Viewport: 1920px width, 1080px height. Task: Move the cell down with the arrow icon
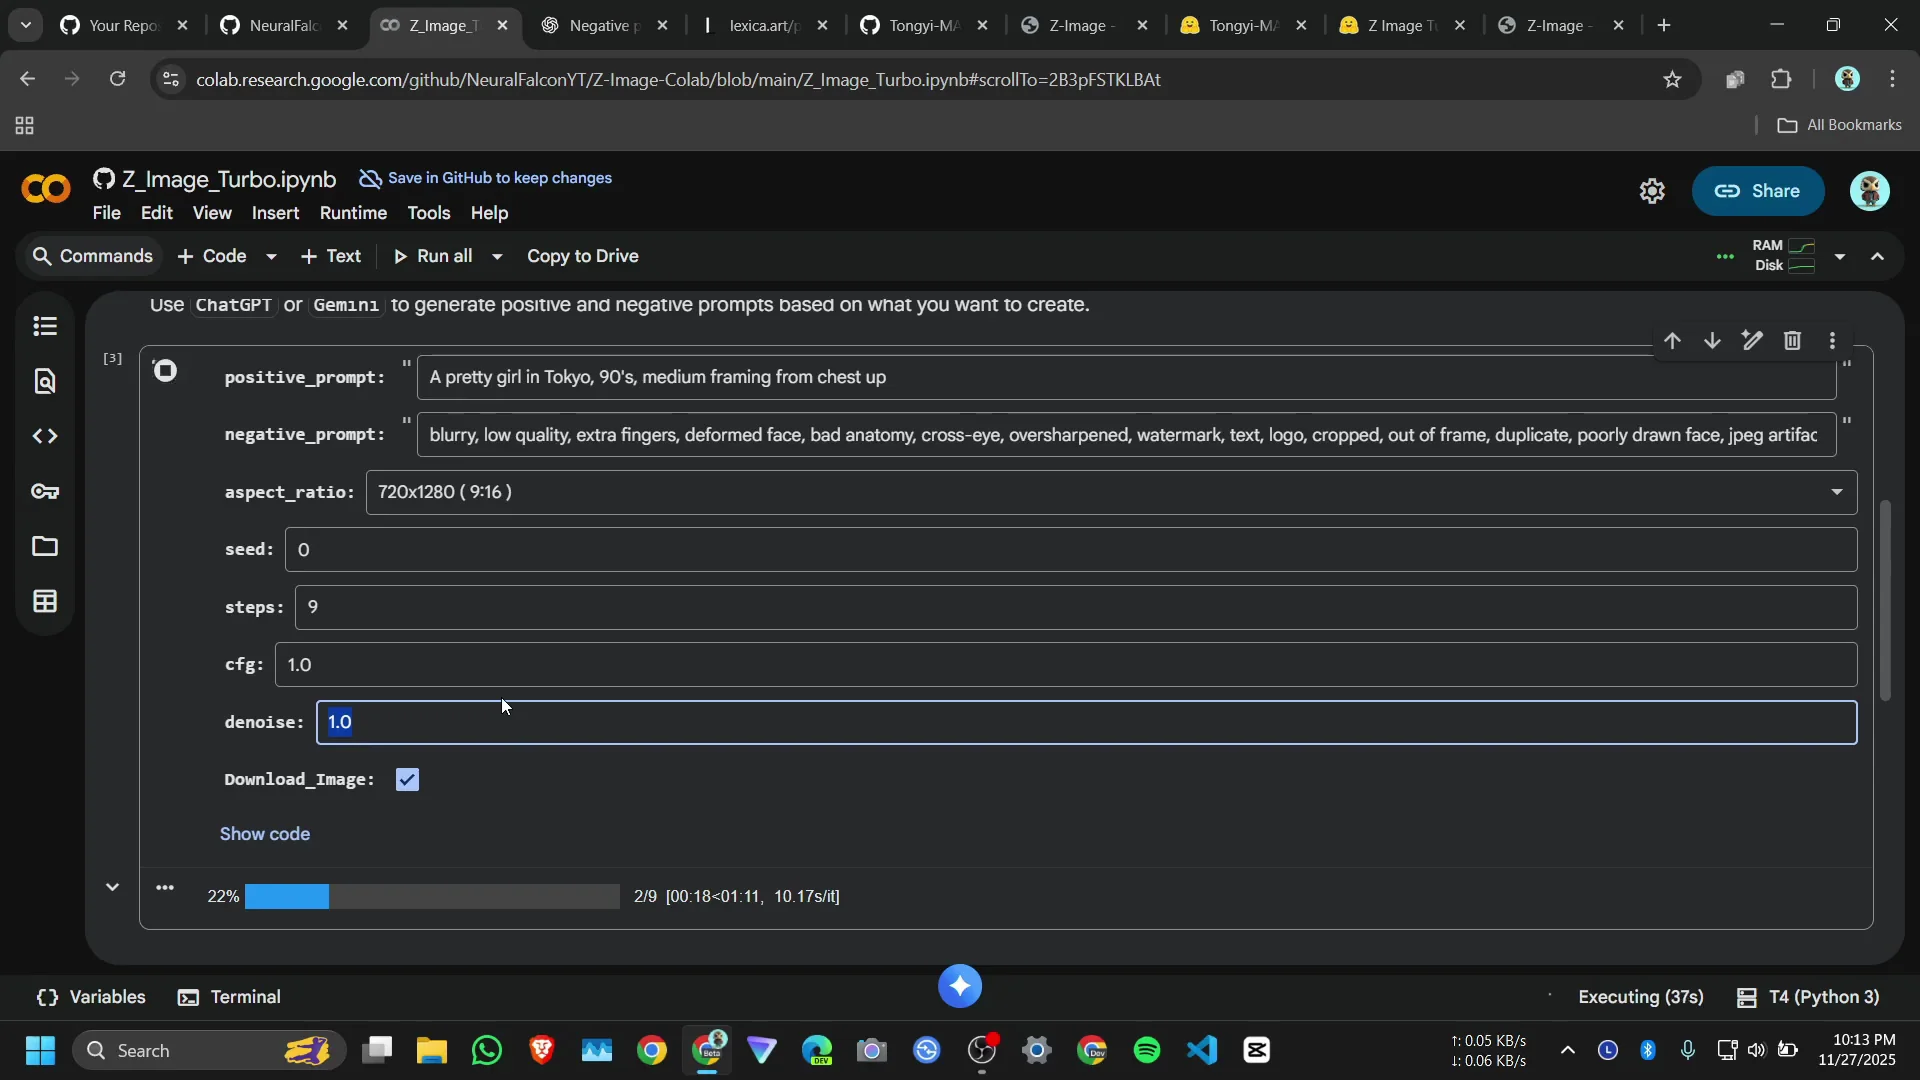tap(1712, 341)
